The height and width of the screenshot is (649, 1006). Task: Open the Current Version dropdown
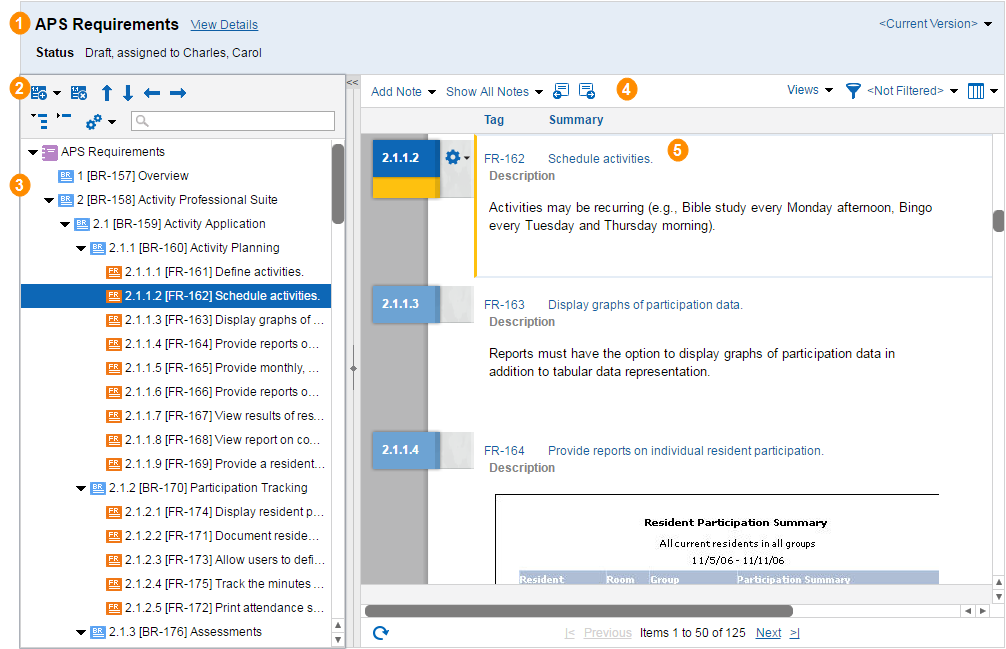pyautogui.click(x=935, y=24)
